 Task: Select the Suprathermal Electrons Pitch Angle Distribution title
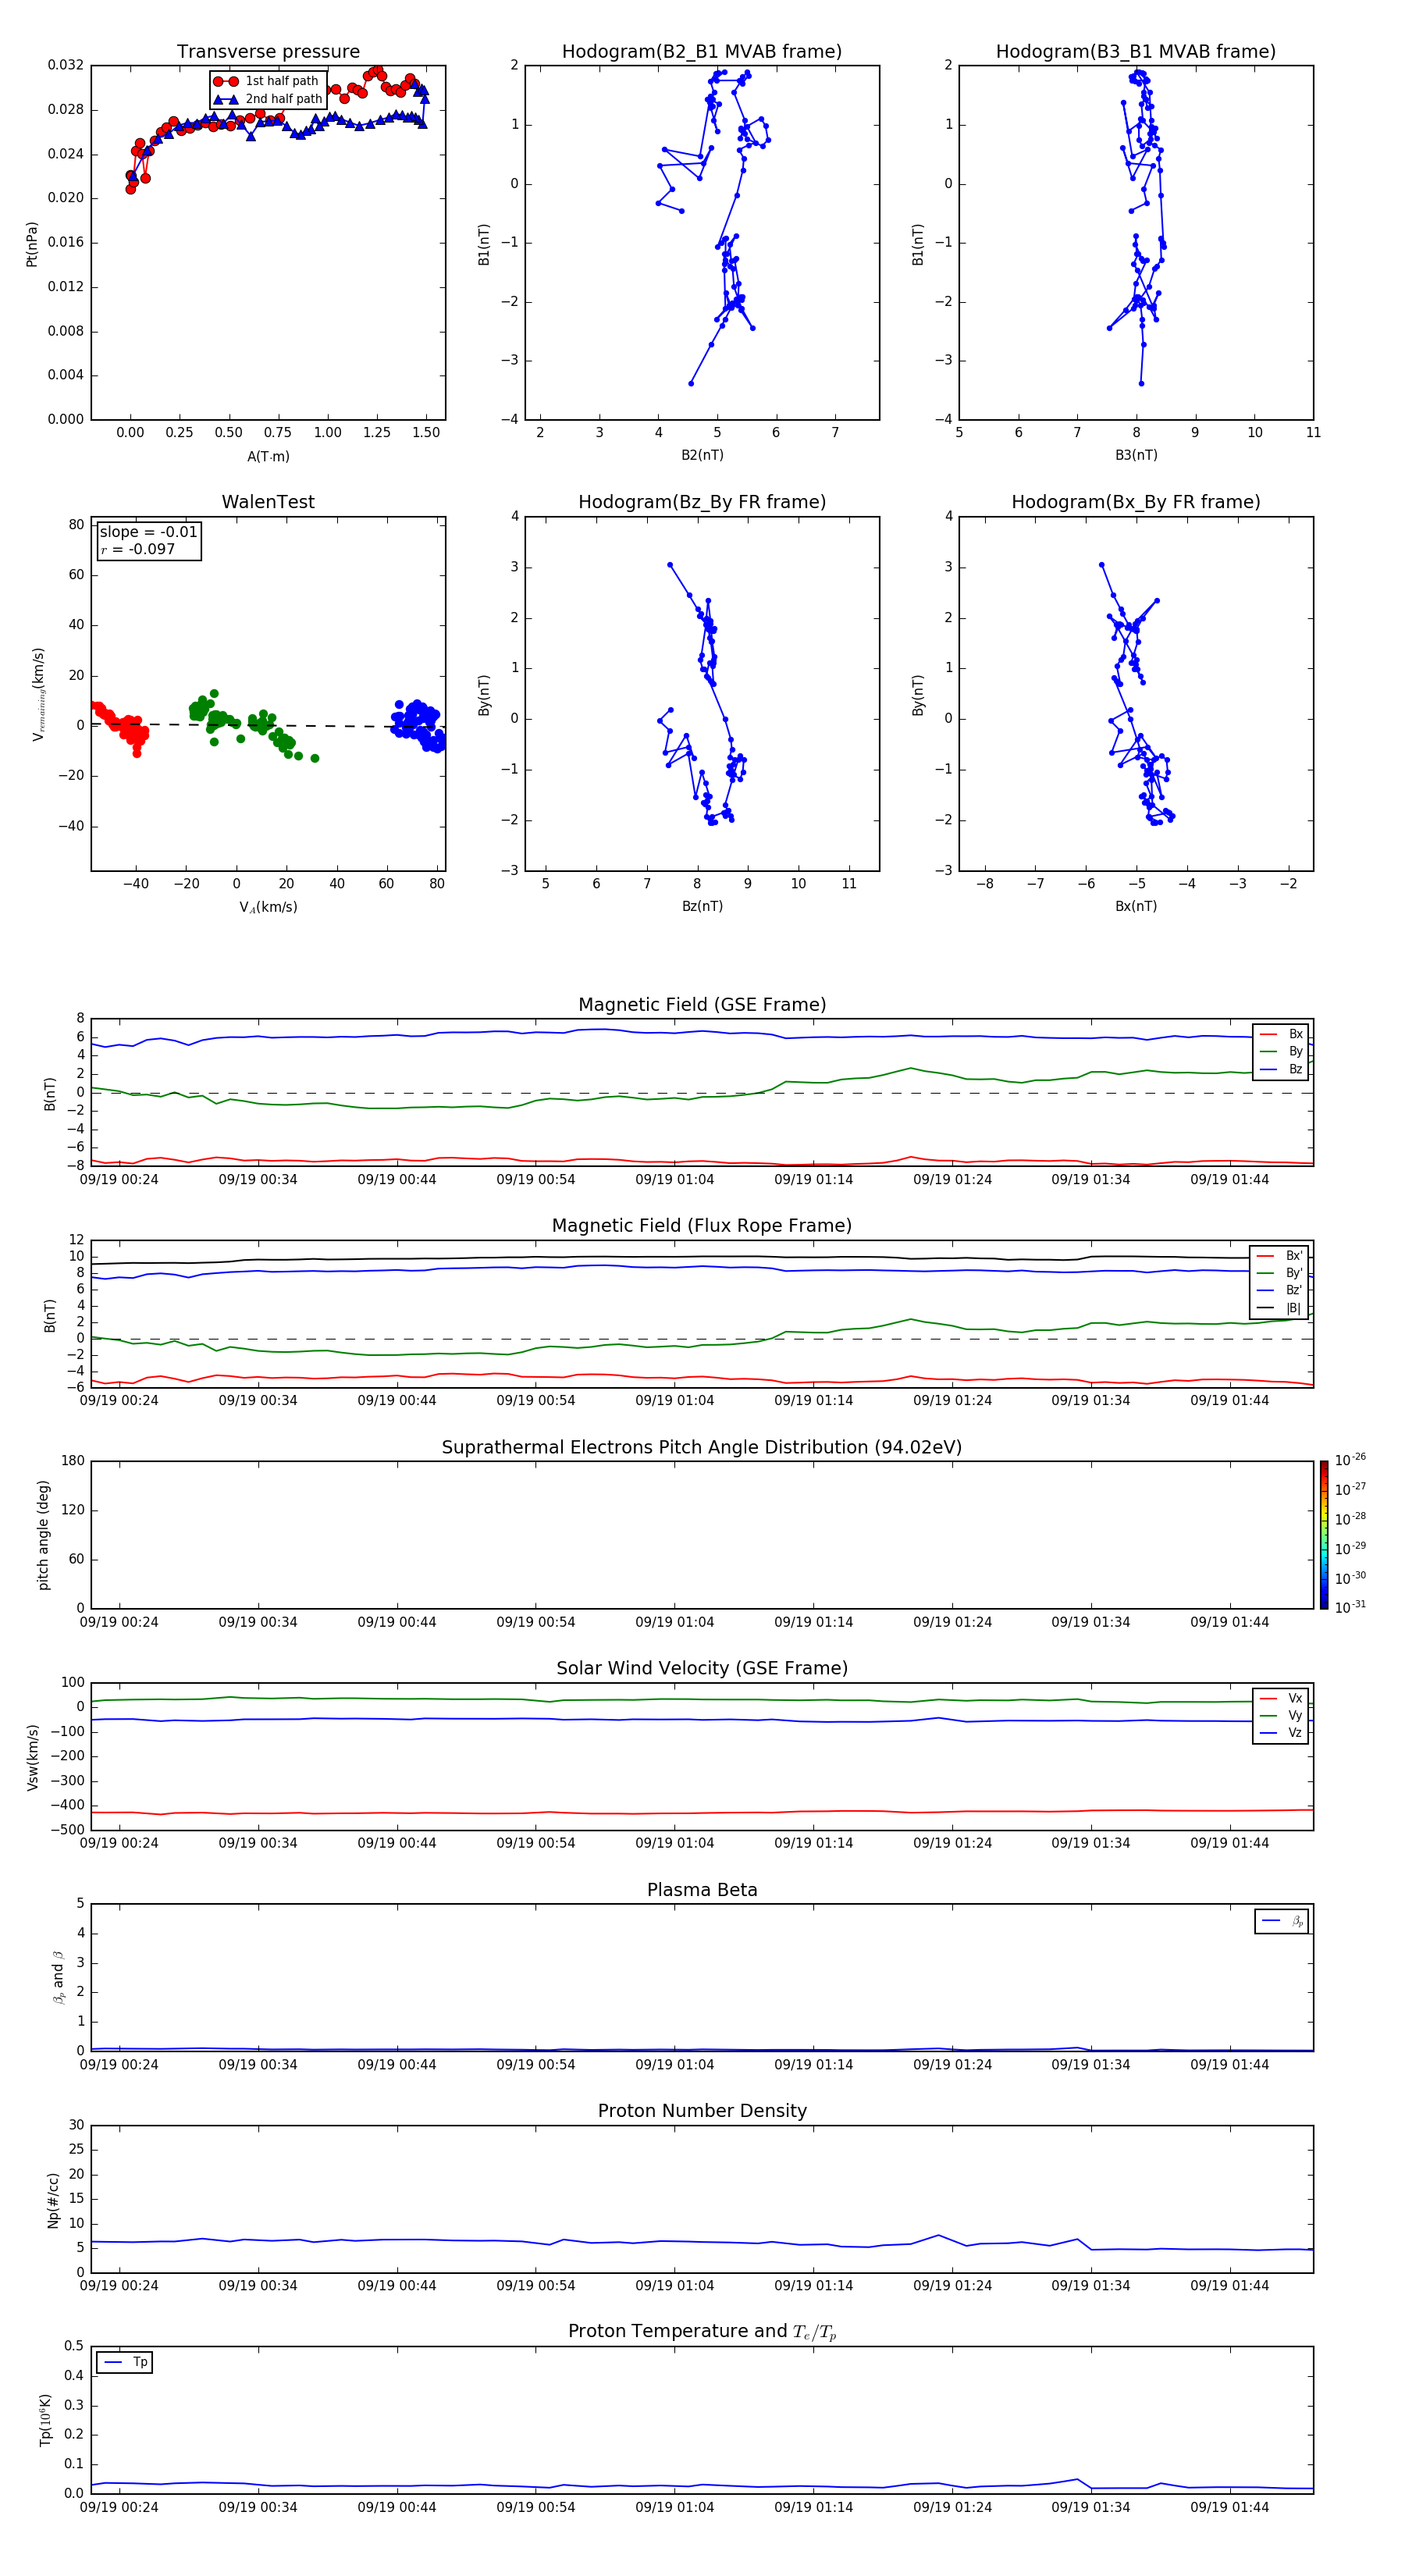coord(702,1448)
